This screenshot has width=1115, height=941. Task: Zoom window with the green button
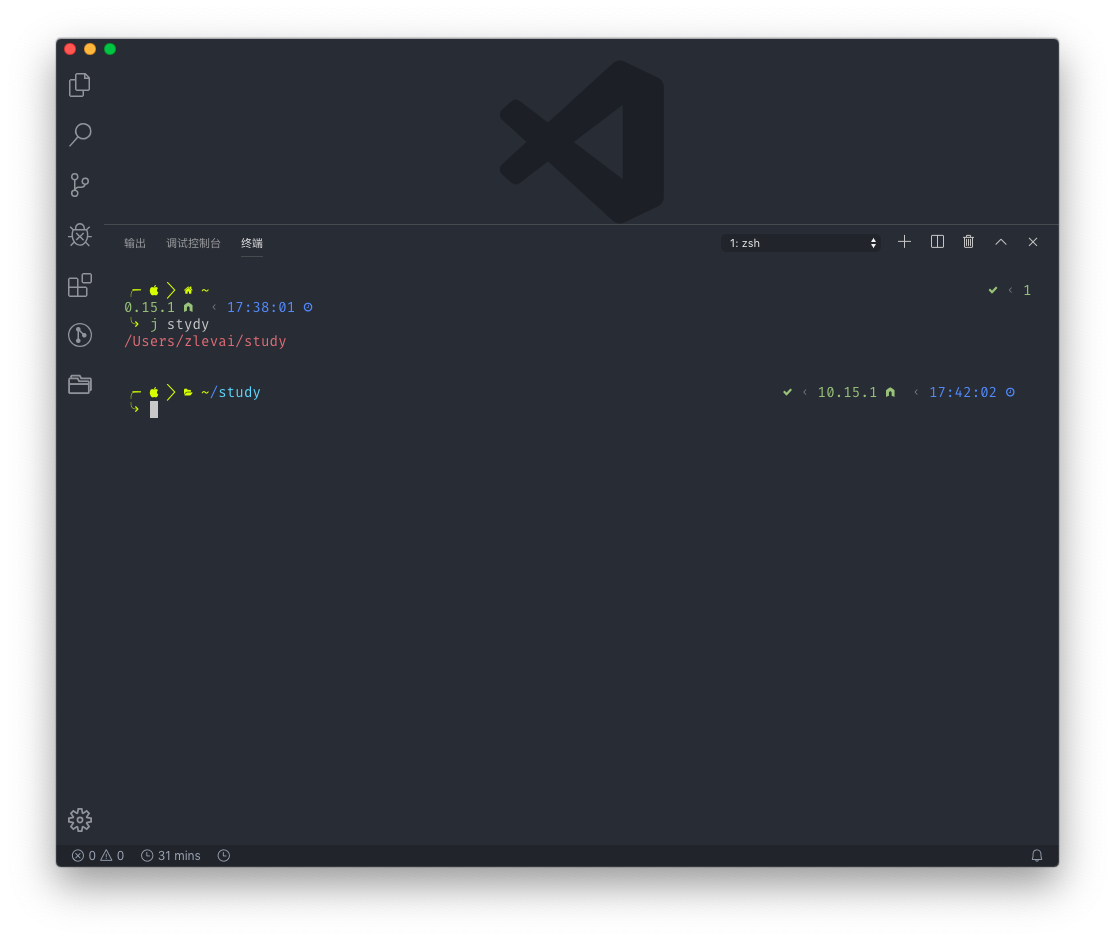(110, 49)
